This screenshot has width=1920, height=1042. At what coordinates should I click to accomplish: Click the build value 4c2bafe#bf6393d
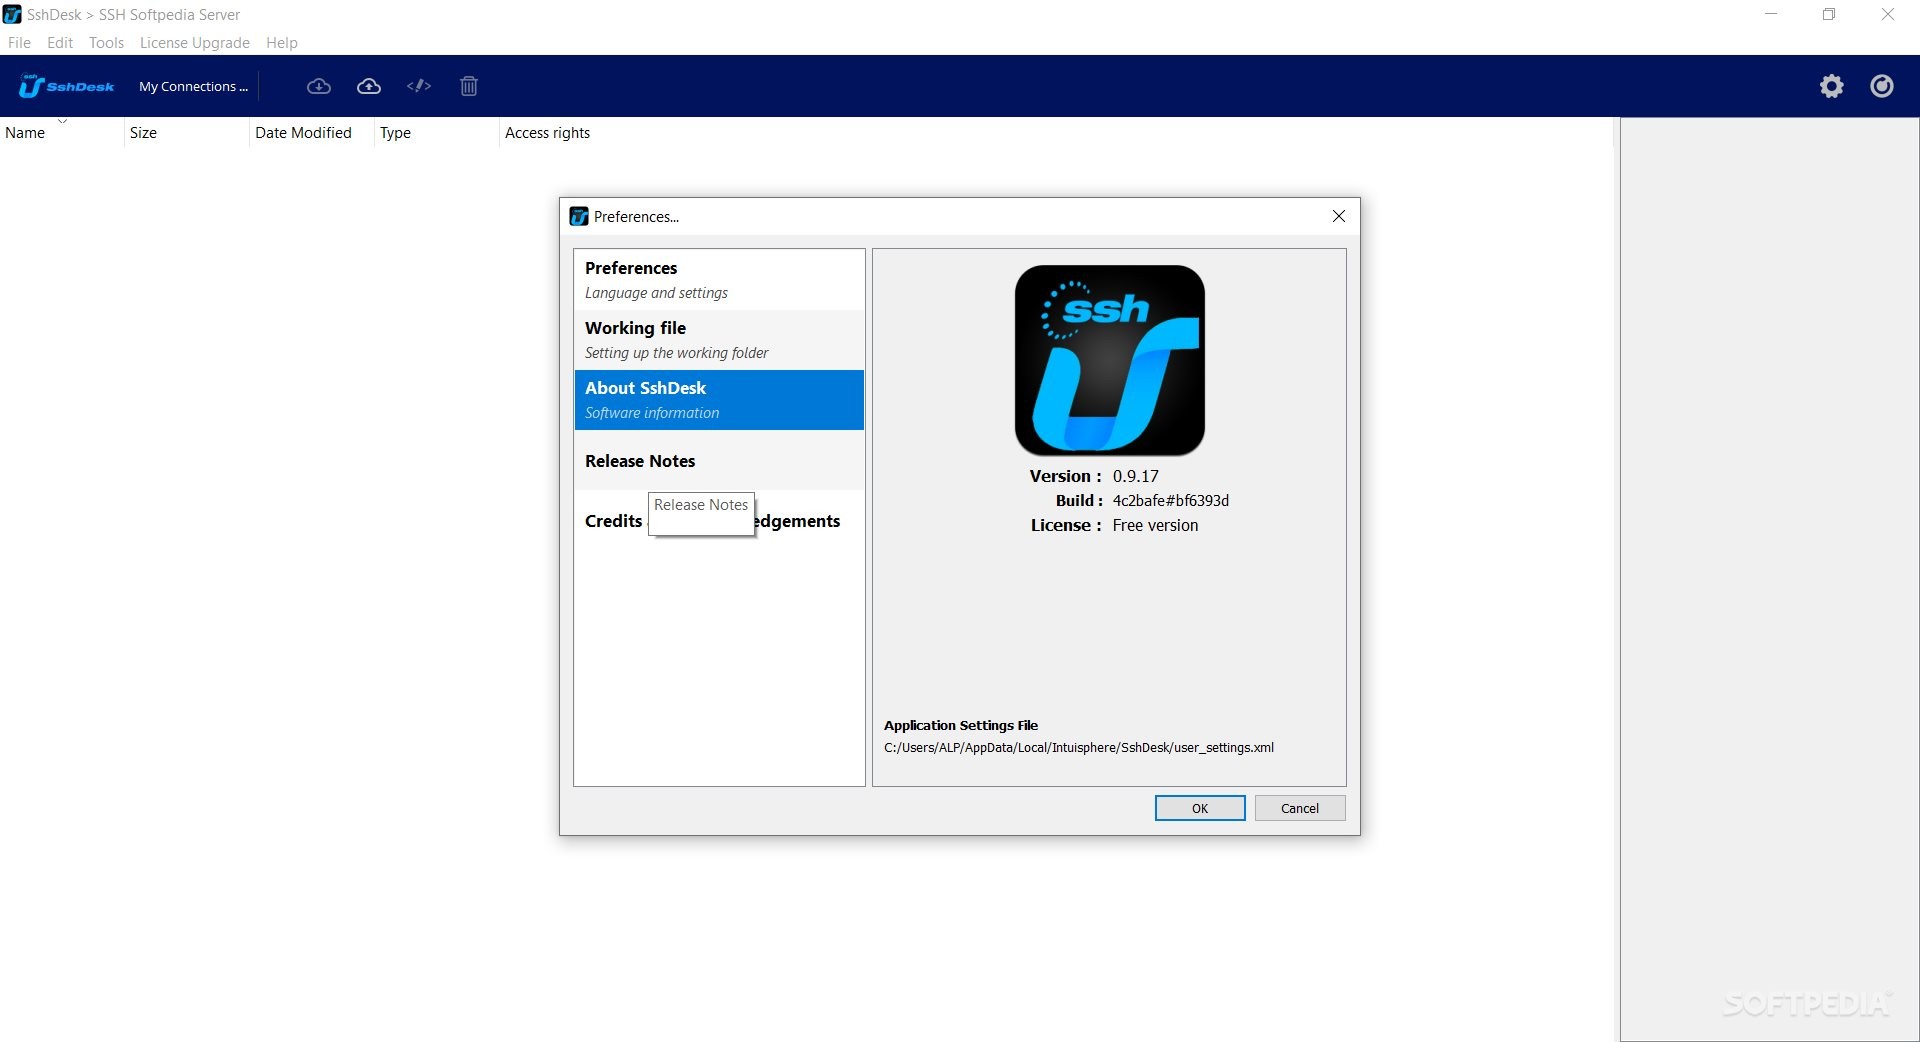pyautogui.click(x=1171, y=500)
